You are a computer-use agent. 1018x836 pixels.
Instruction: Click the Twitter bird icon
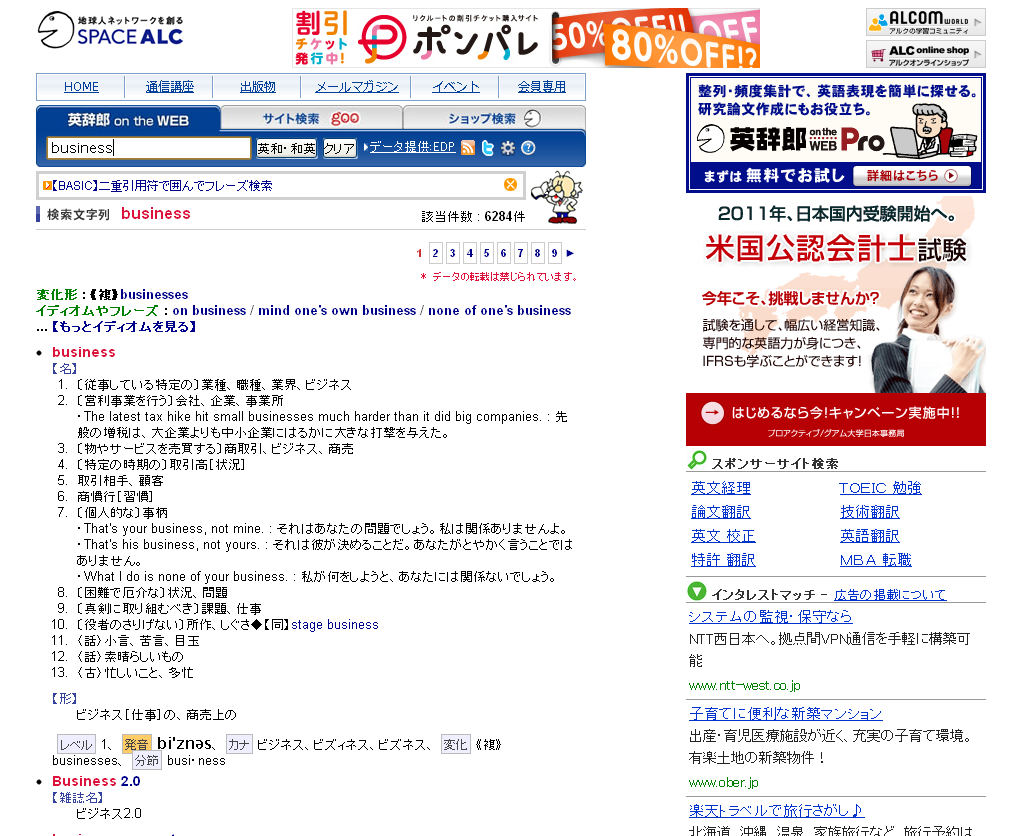click(x=488, y=148)
